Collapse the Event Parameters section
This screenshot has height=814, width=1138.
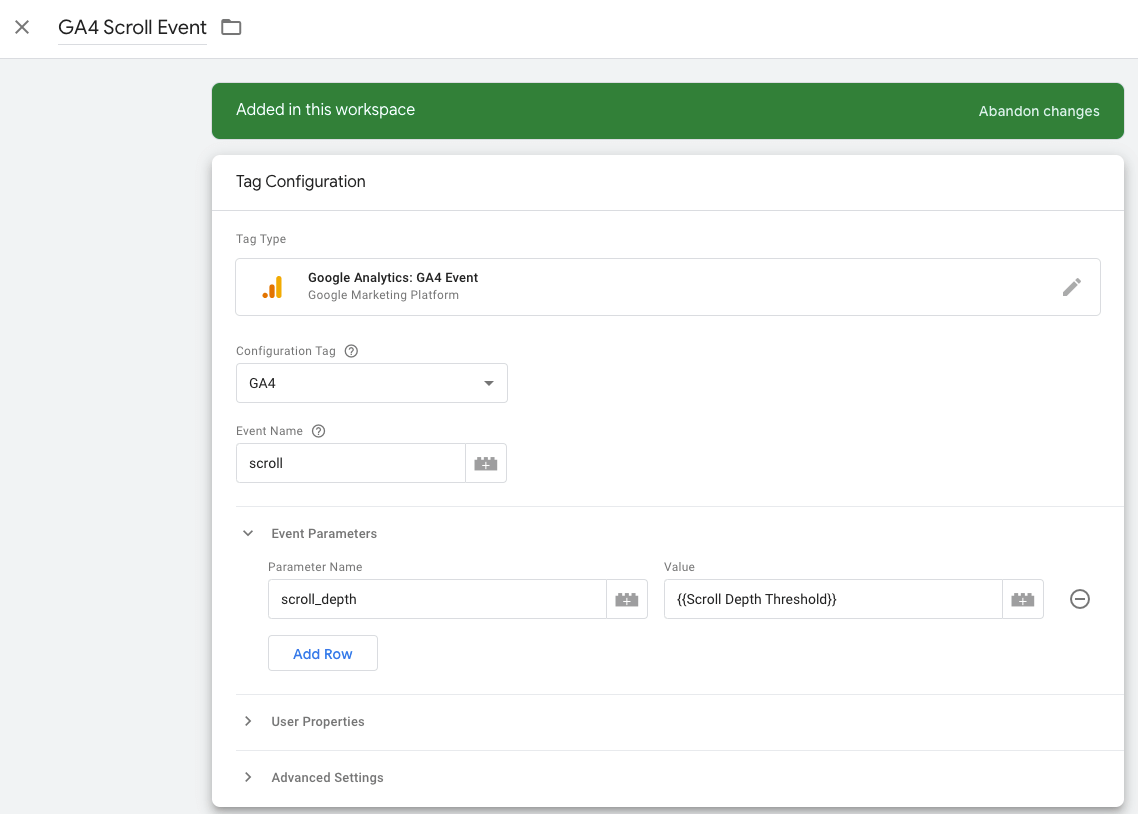249,534
